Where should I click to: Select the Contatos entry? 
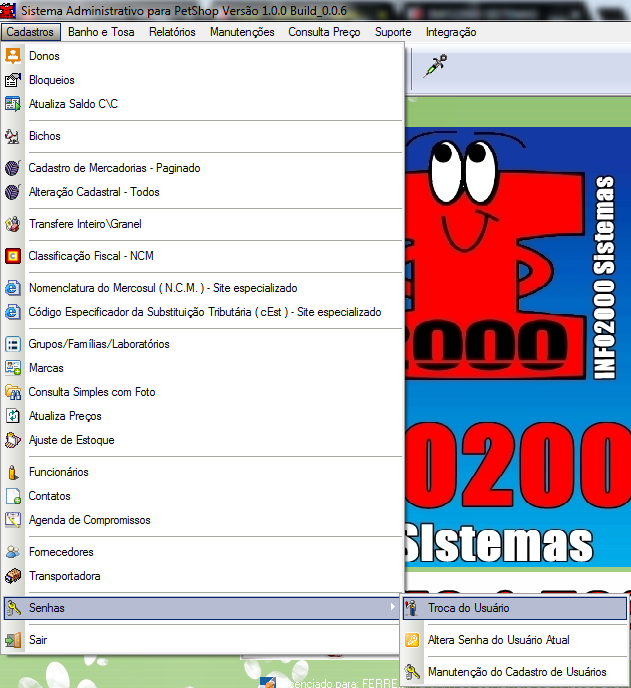(203, 496)
